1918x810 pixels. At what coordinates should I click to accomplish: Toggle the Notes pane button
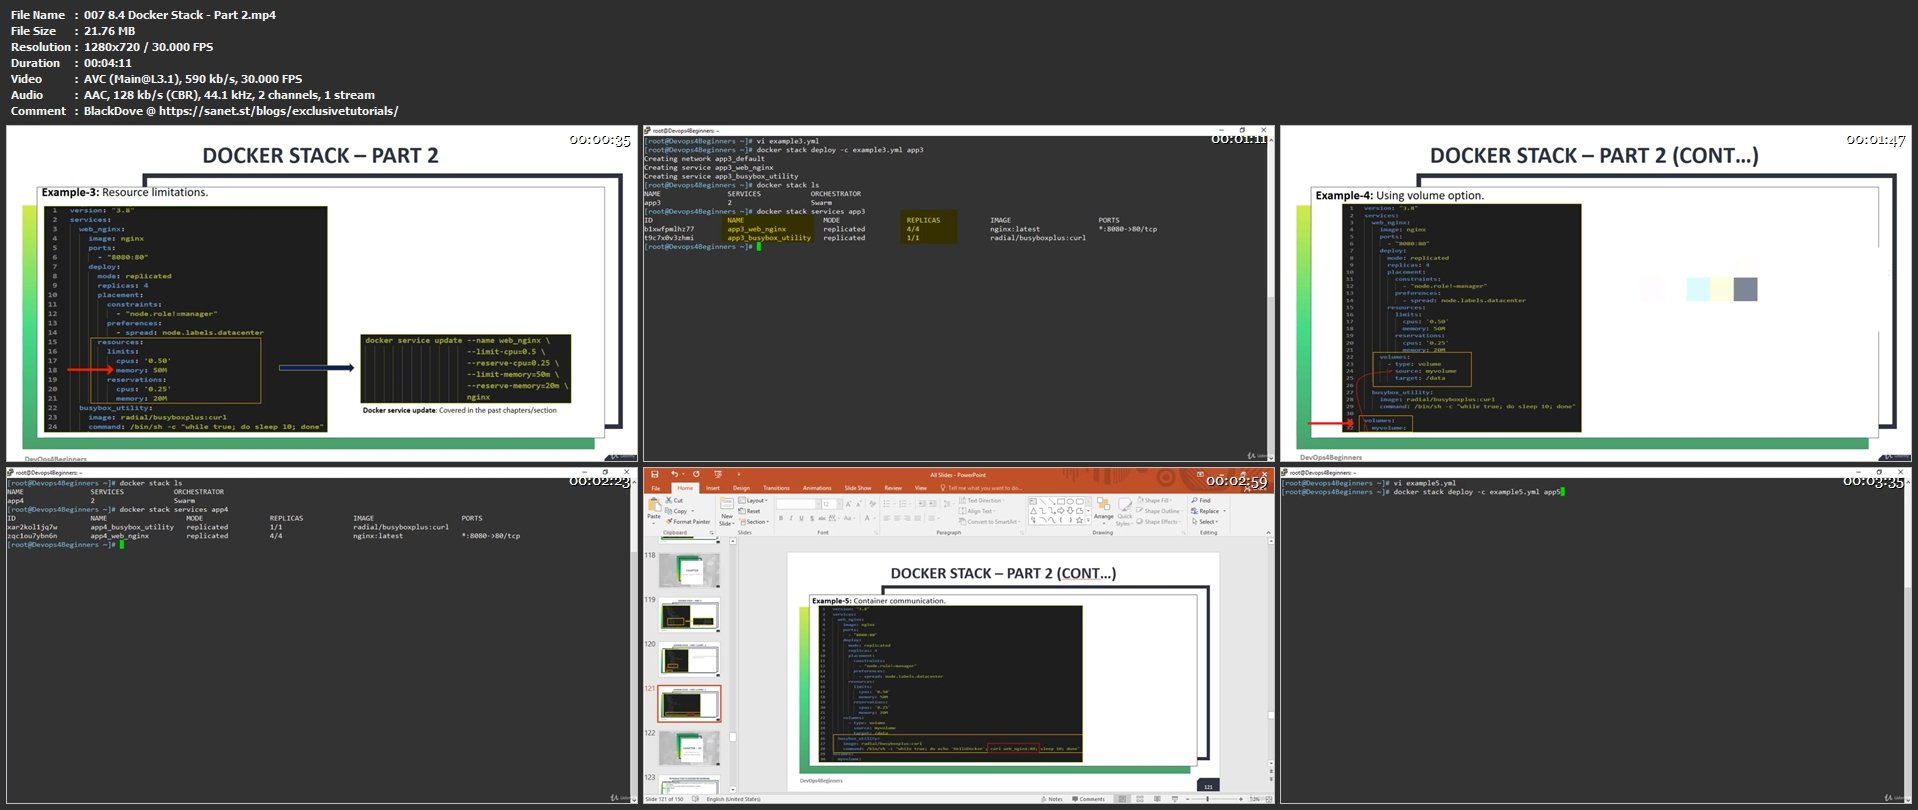[1052, 799]
